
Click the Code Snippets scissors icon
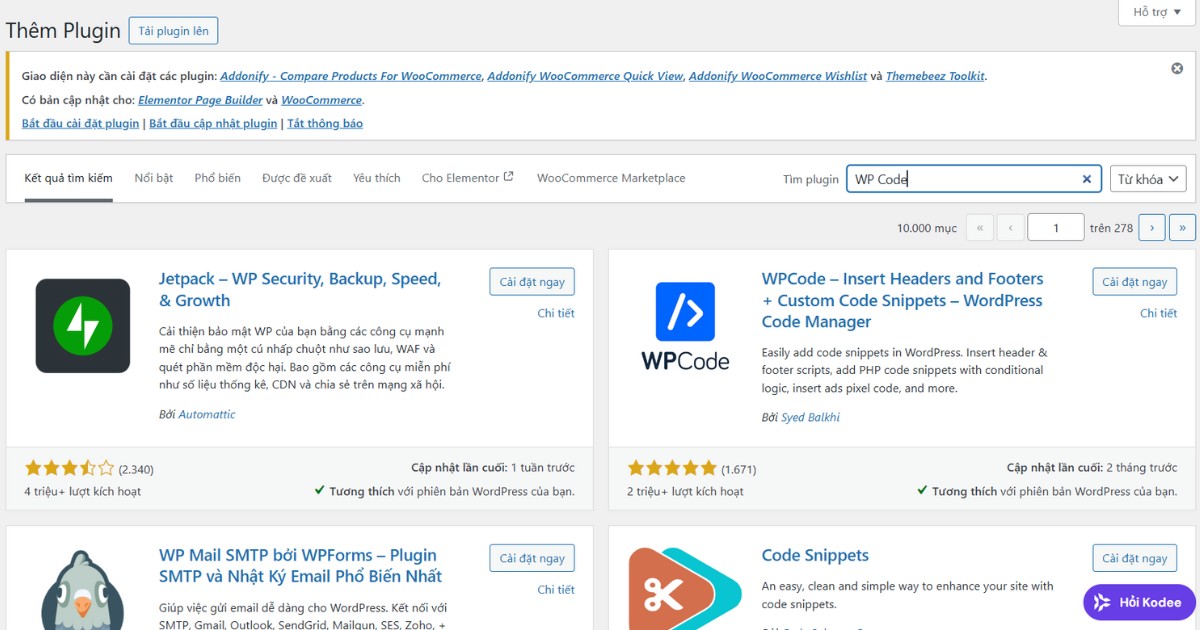(x=685, y=590)
